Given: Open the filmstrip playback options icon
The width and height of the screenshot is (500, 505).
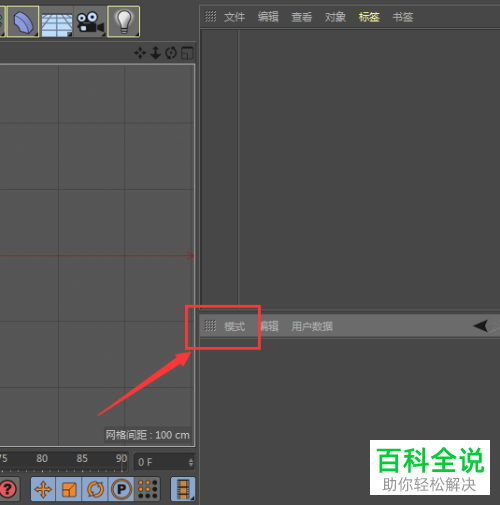Looking at the screenshot, I should [x=183, y=489].
